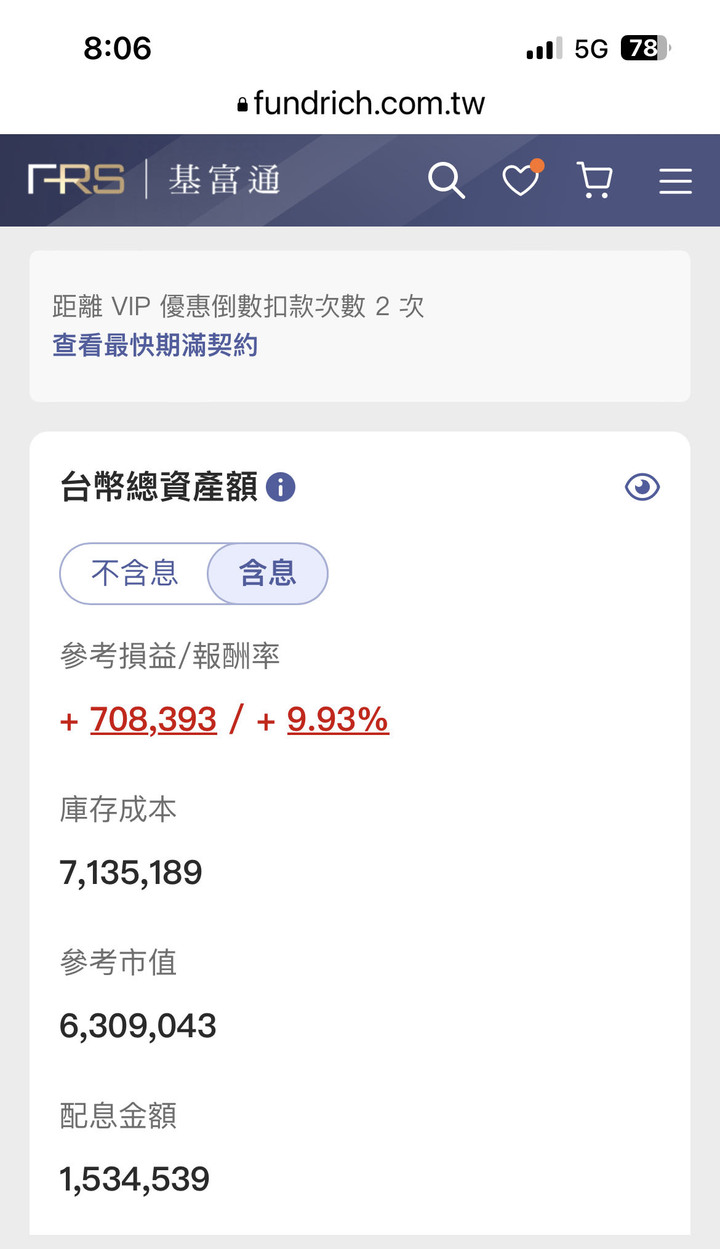Hide asset amounts with the eye icon

coord(642,487)
